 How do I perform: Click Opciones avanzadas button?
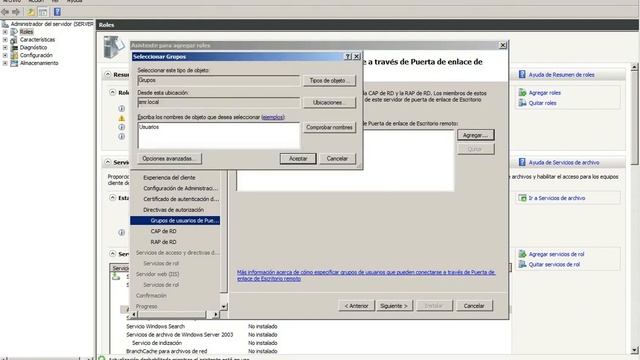(169, 158)
